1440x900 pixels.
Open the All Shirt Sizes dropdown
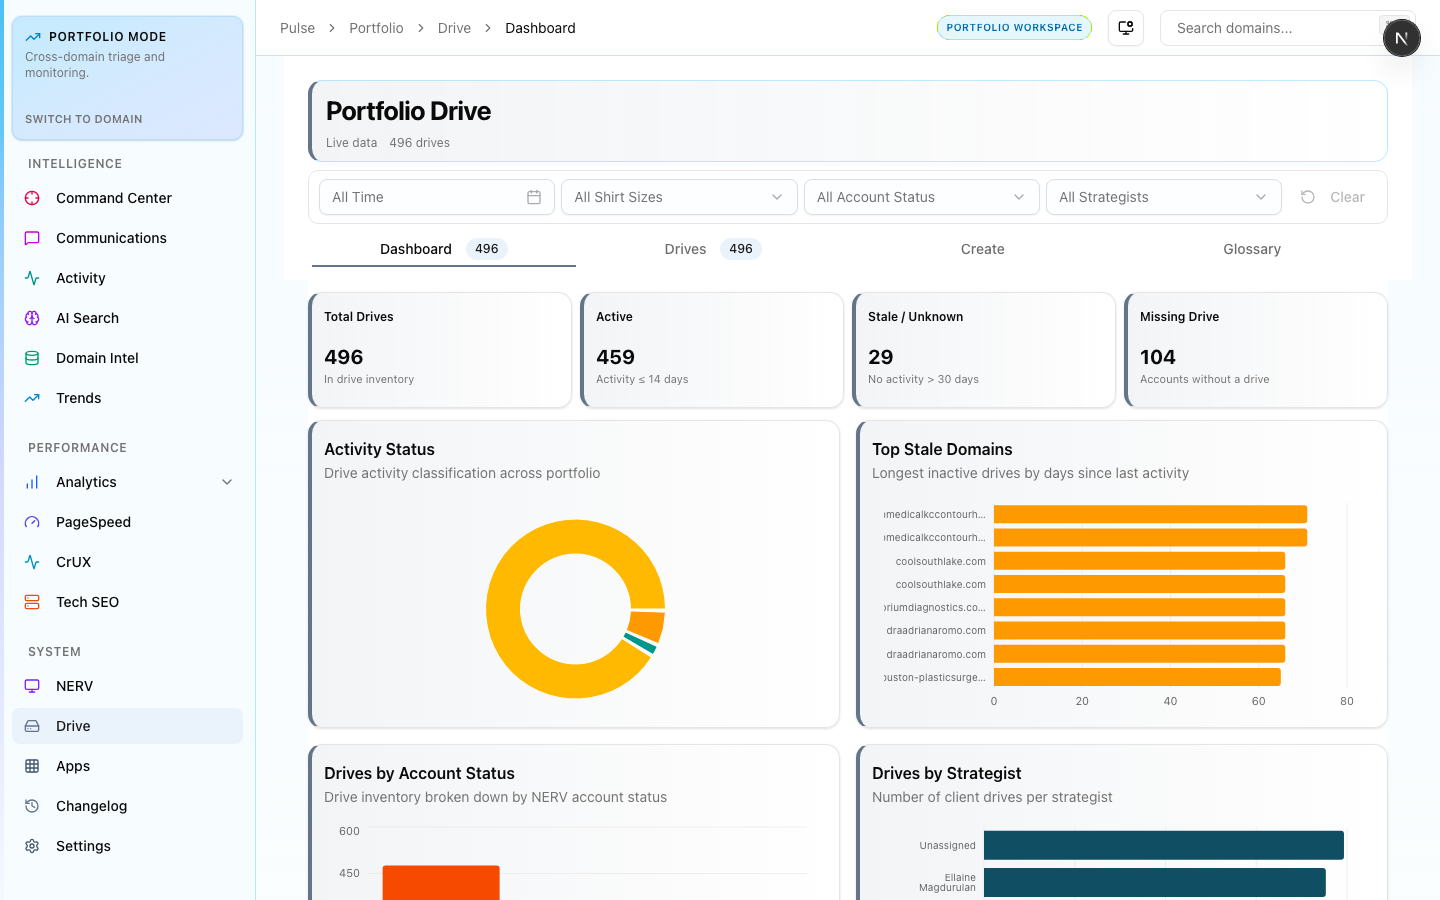[679, 197]
